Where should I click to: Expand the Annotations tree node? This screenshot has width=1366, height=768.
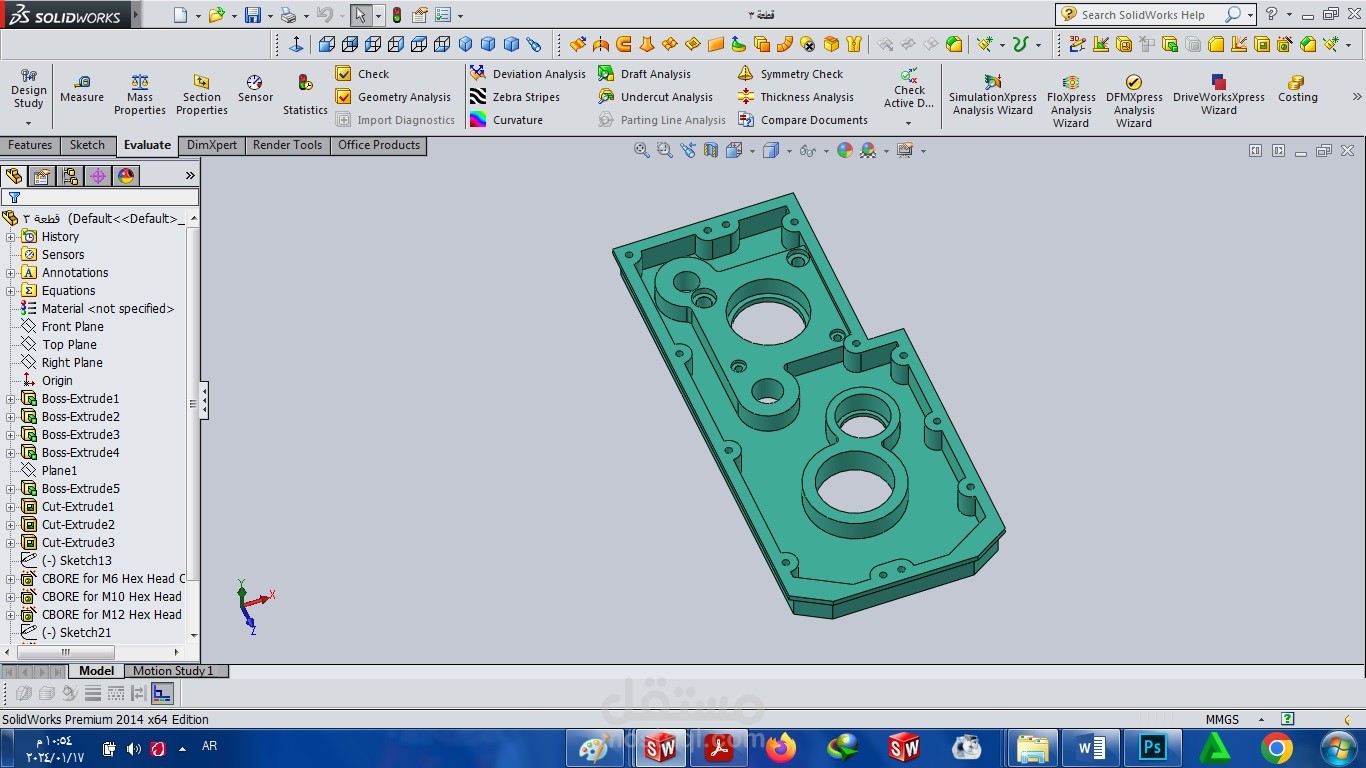point(11,273)
